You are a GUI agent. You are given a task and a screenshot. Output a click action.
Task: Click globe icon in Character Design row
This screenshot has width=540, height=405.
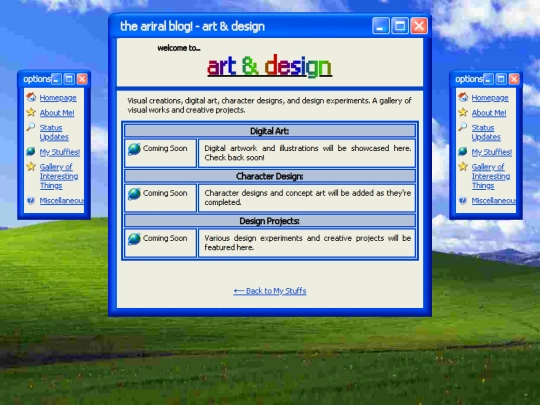[134, 194]
